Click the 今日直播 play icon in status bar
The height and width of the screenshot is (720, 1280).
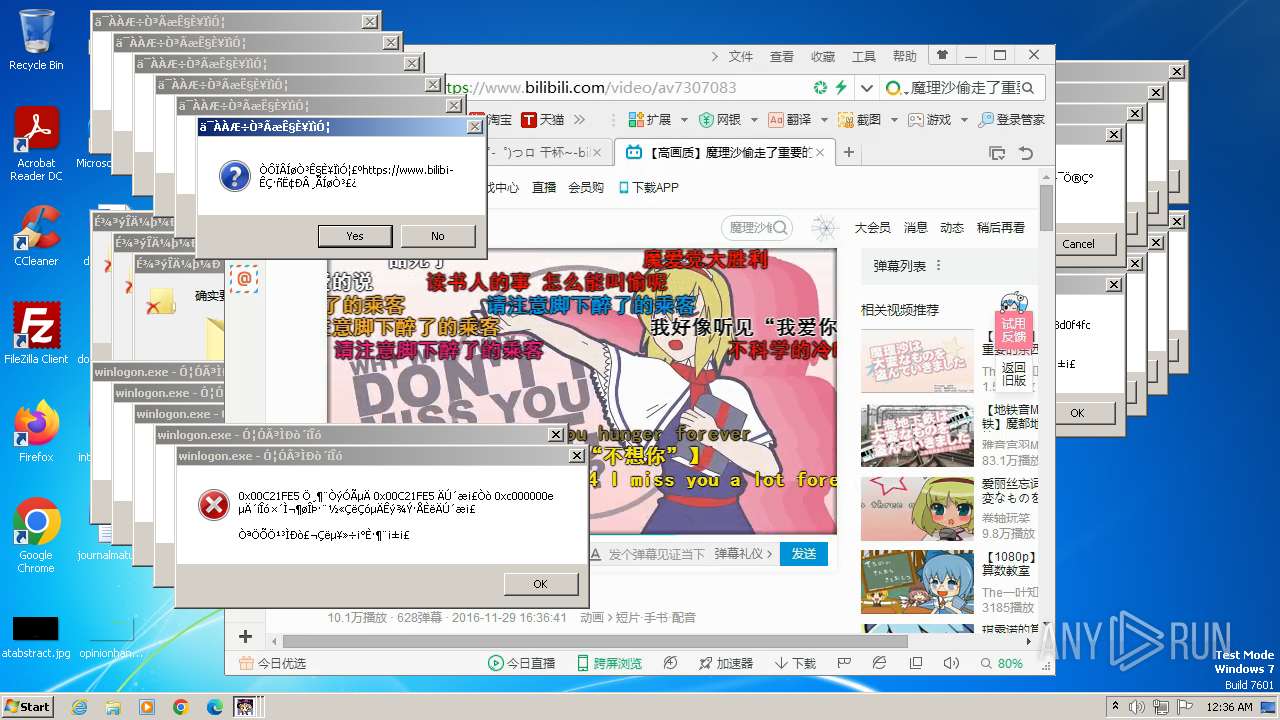pyautogui.click(x=496, y=663)
